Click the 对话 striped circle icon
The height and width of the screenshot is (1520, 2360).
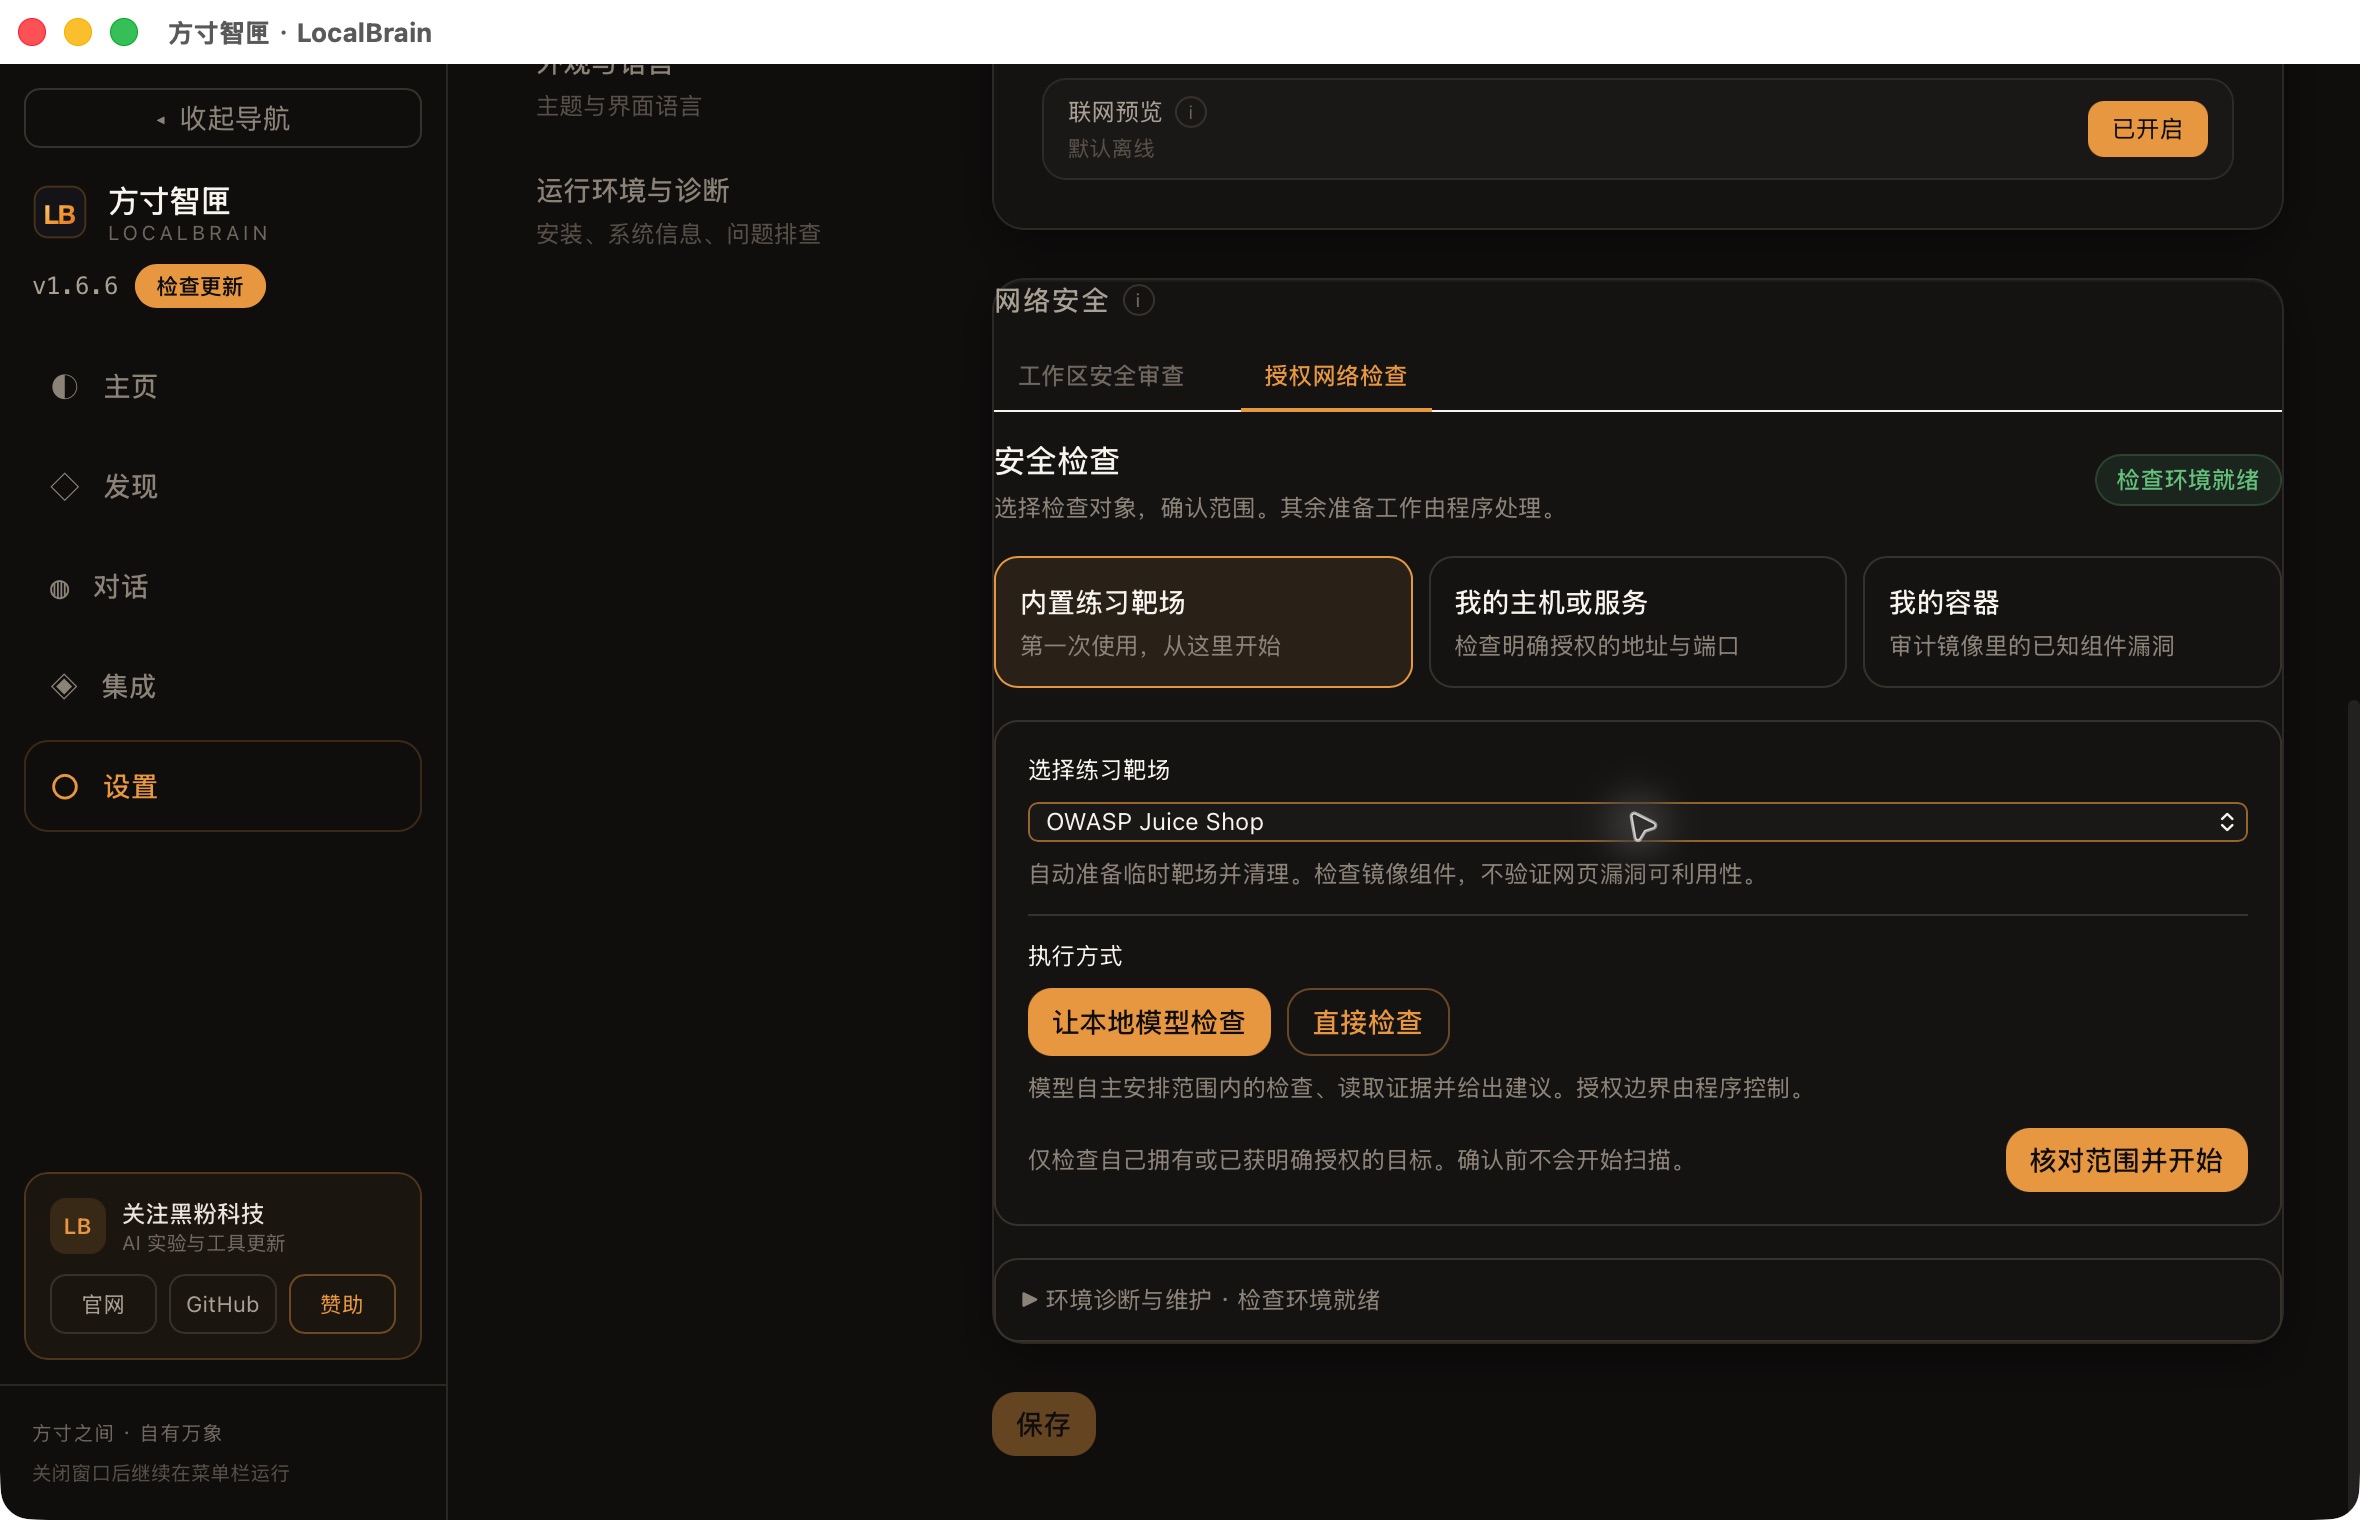[60, 589]
